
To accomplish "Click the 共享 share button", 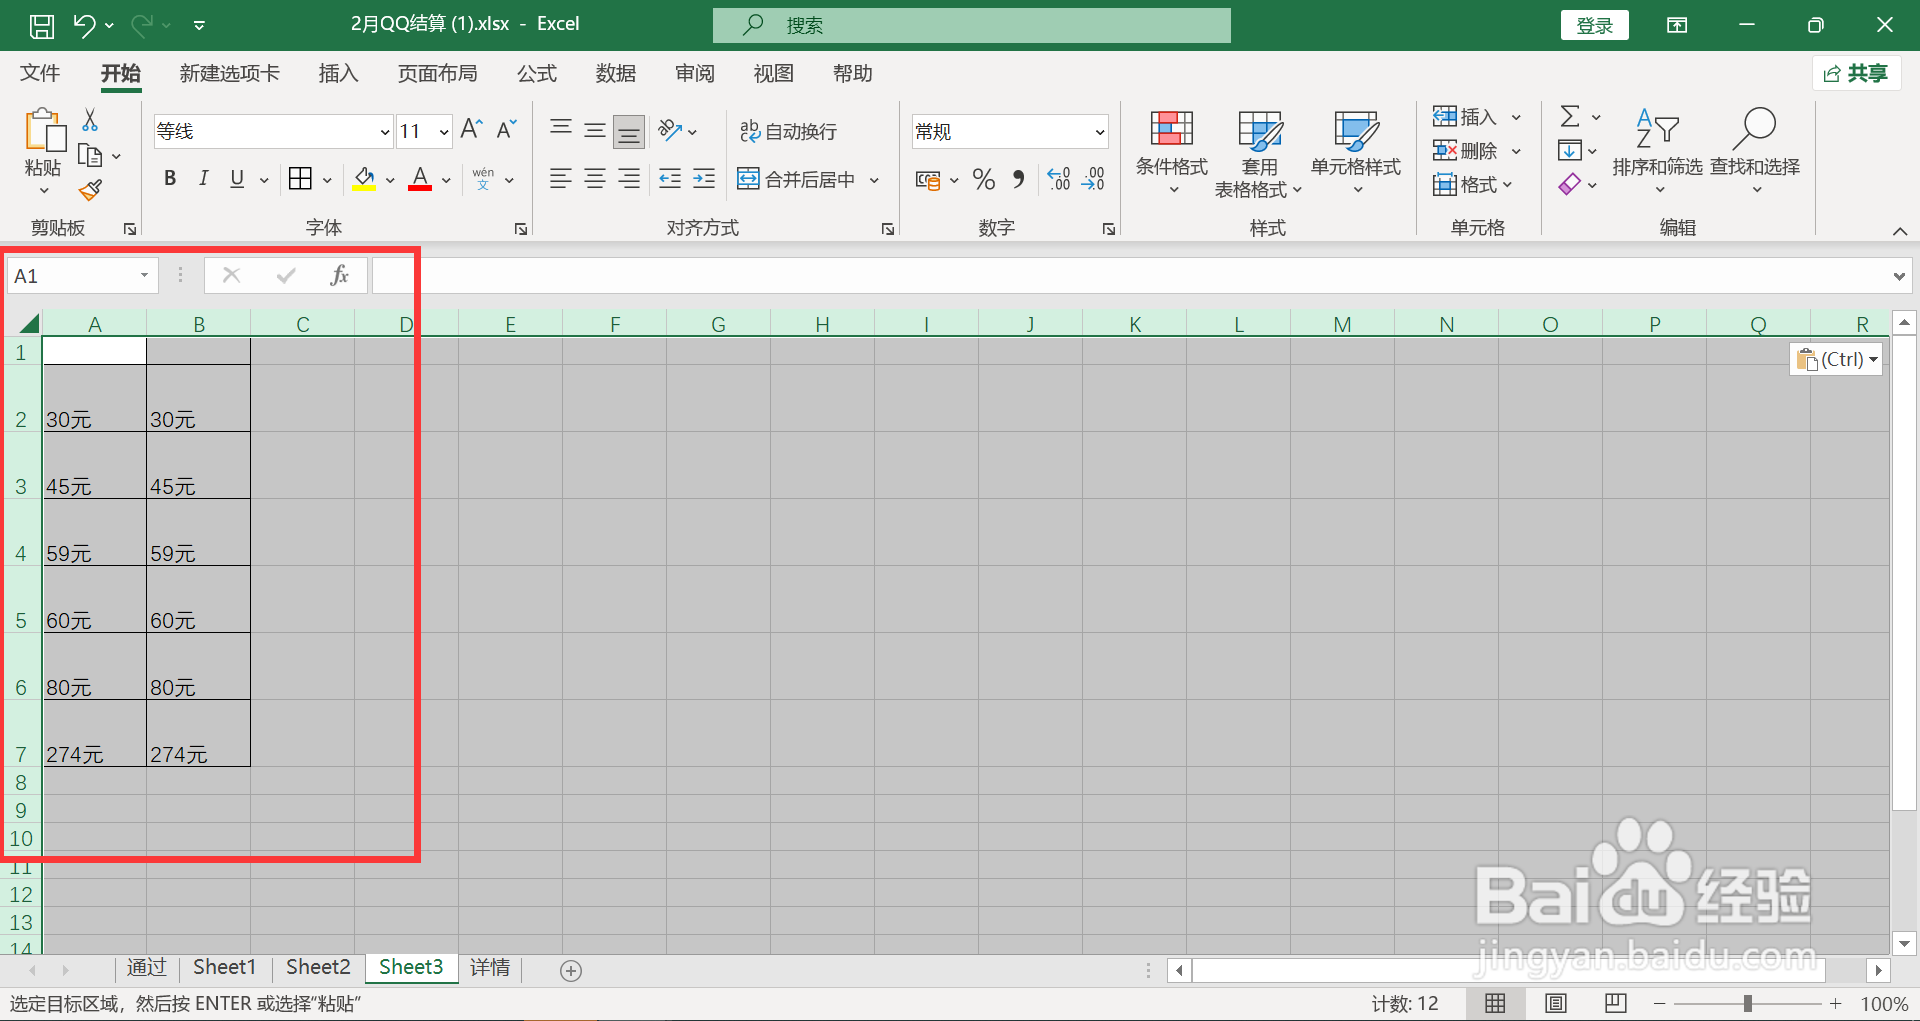I will [x=1857, y=73].
